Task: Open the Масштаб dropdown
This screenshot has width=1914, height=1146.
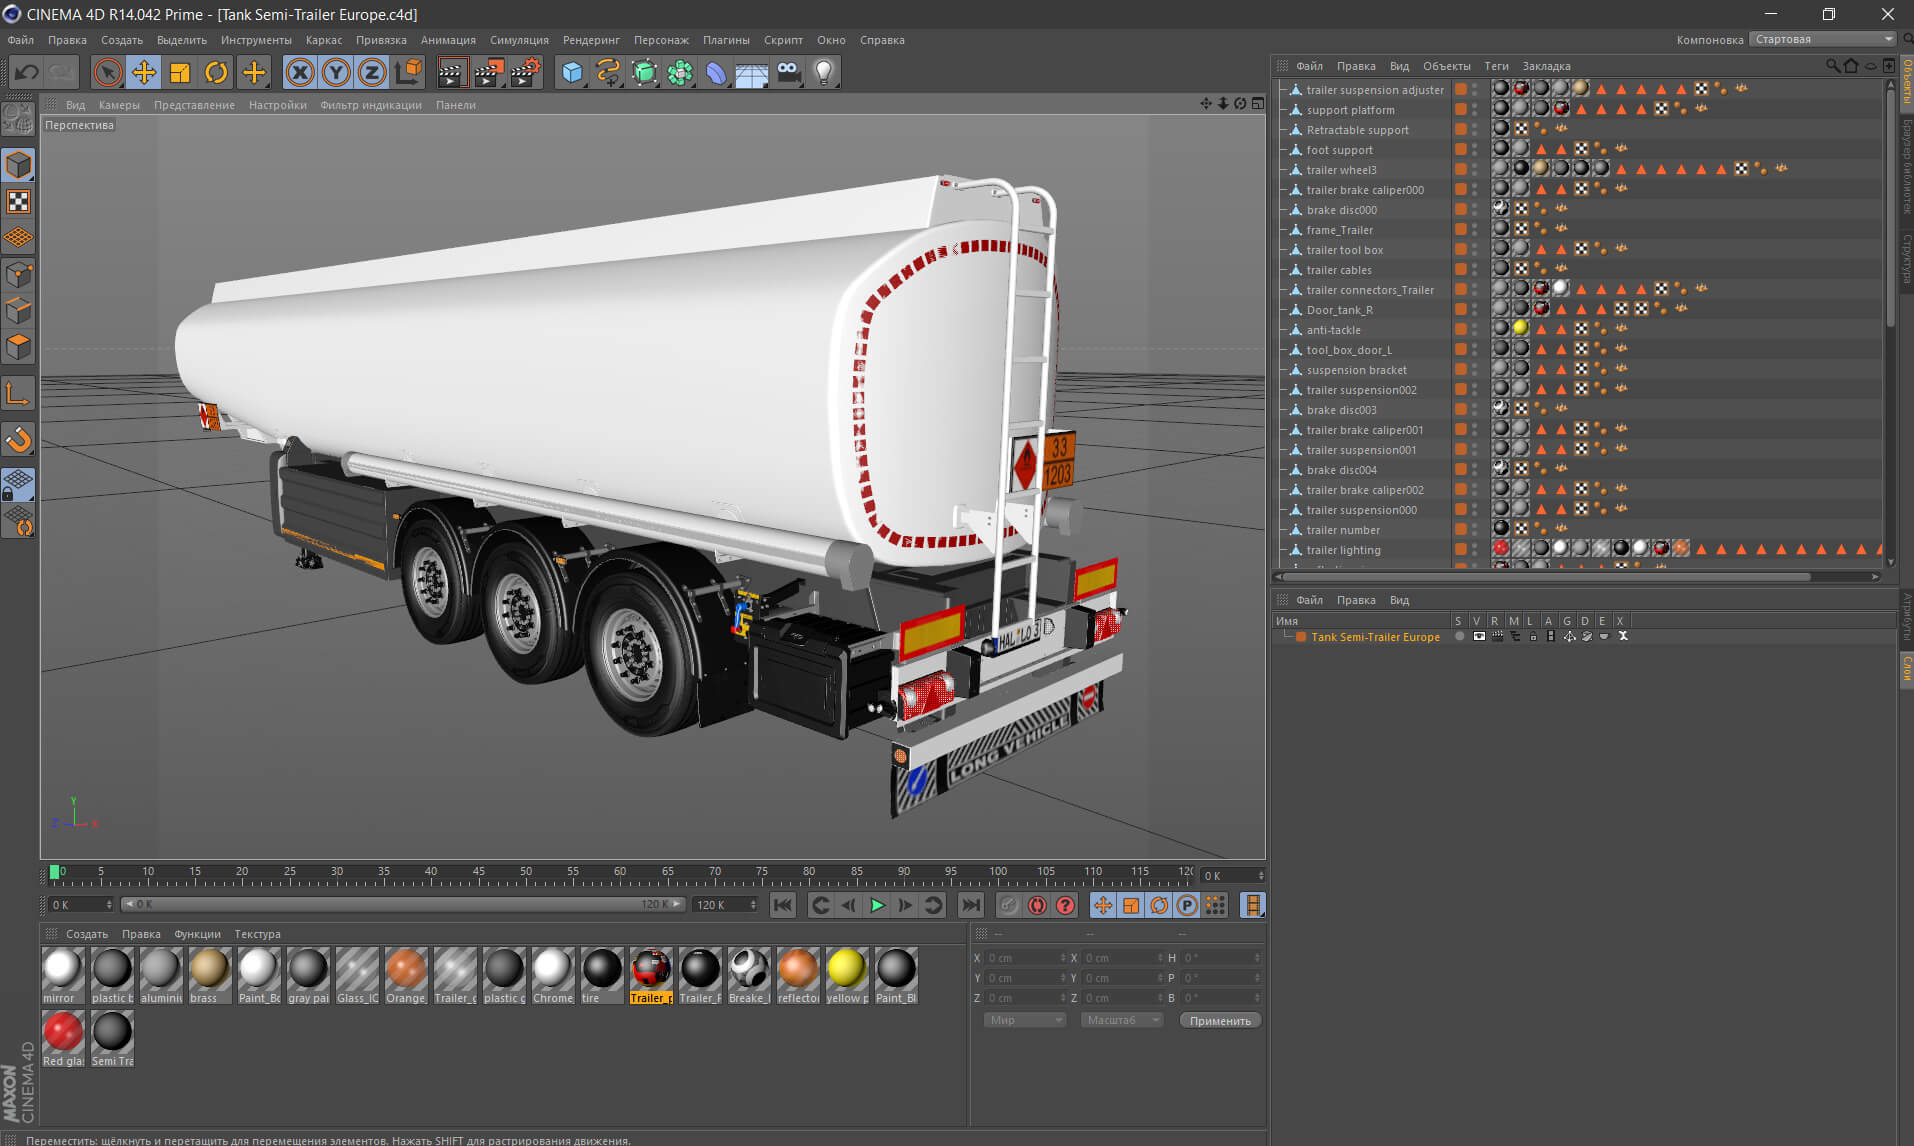Action: pyautogui.click(x=1122, y=1020)
